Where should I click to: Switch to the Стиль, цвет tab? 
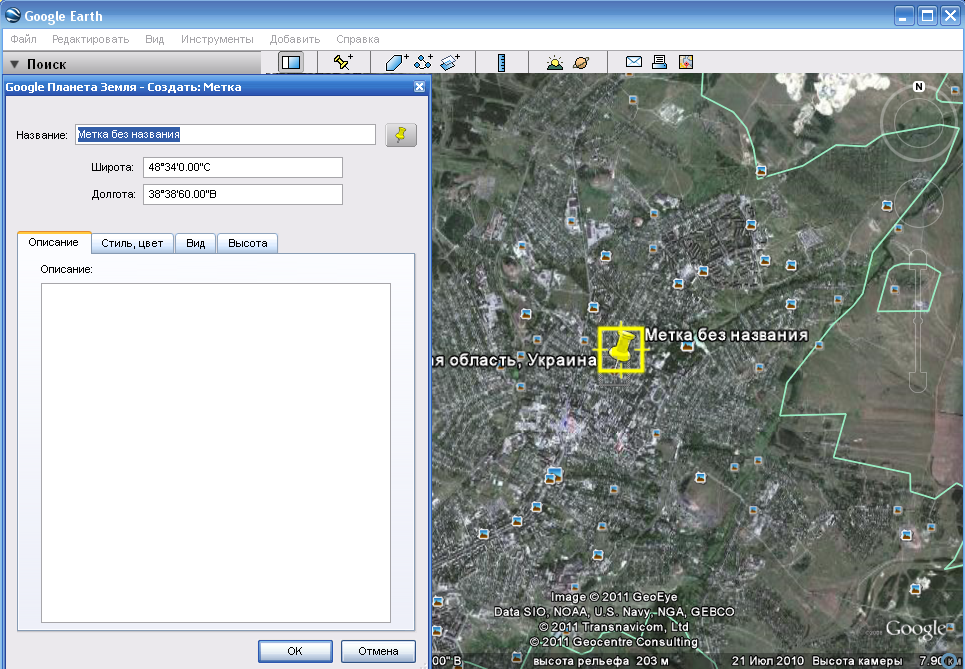(132, 243)
